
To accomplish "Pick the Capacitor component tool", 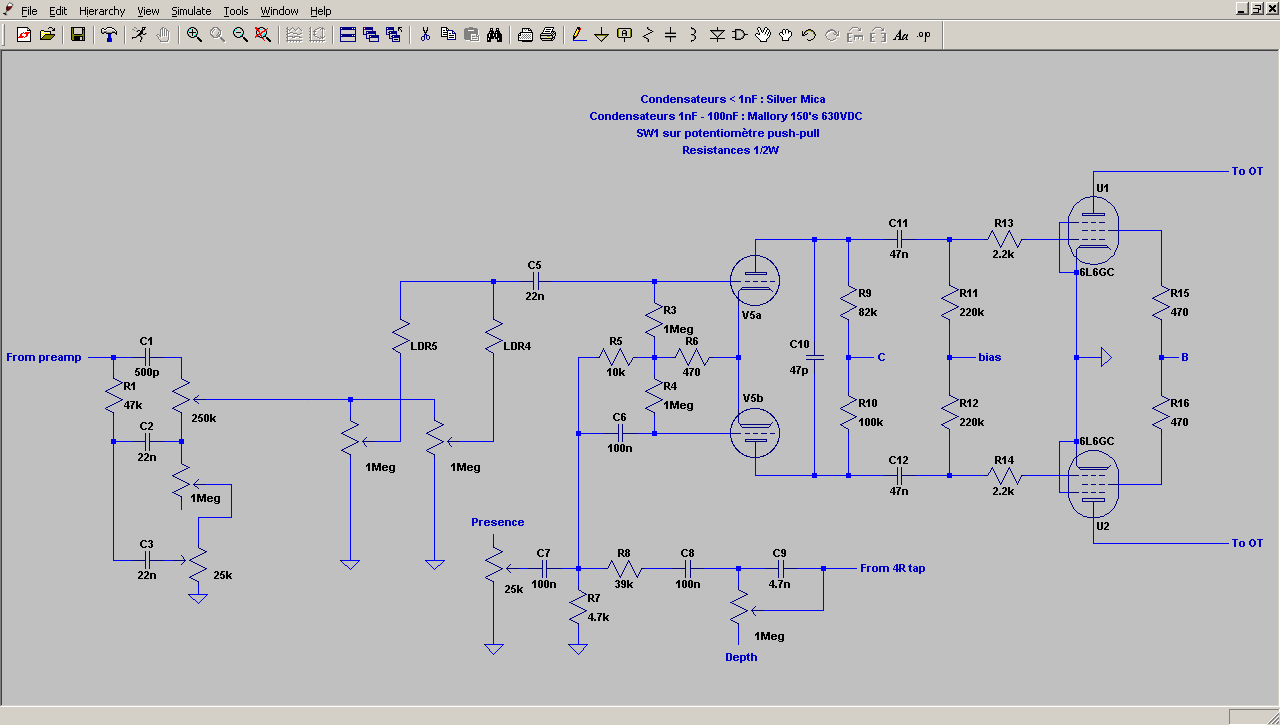I will (671, 35).
